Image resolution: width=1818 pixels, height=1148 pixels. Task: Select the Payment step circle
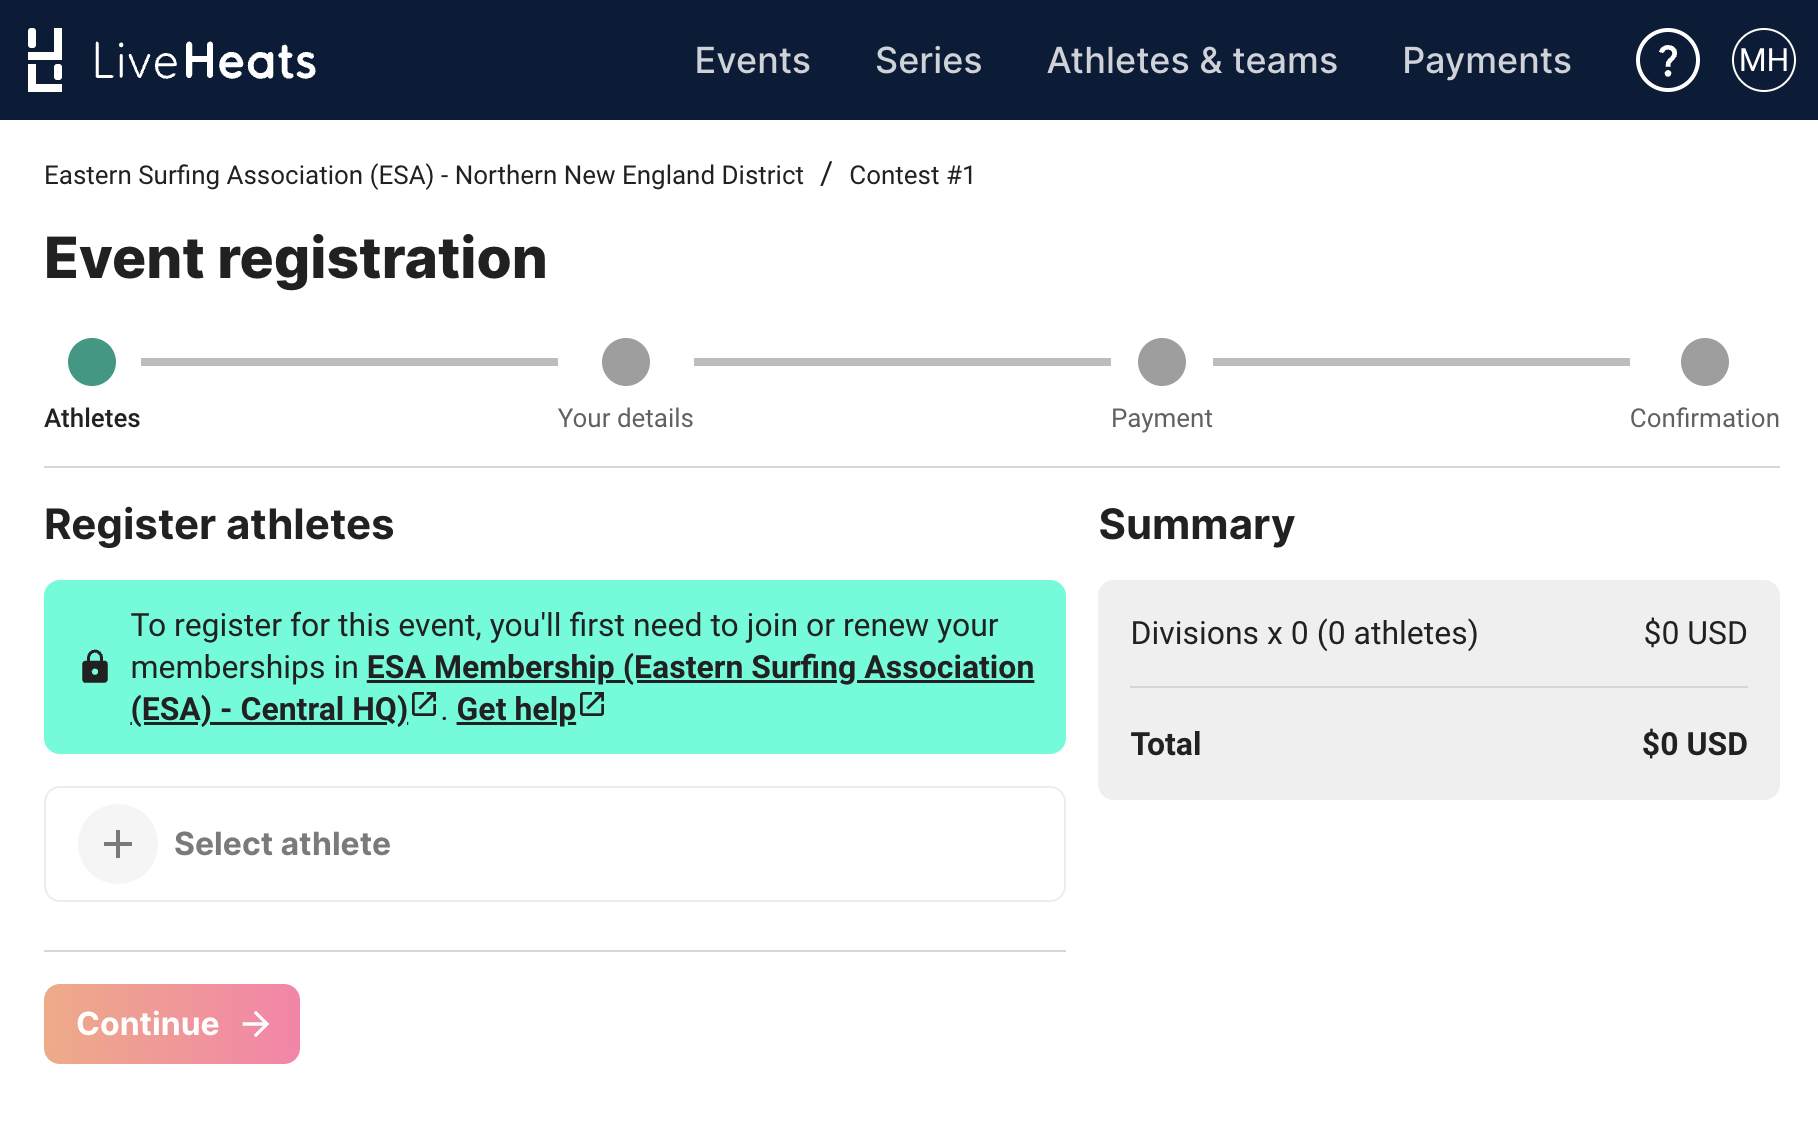pyautogui.click(x=1162, y=362)
